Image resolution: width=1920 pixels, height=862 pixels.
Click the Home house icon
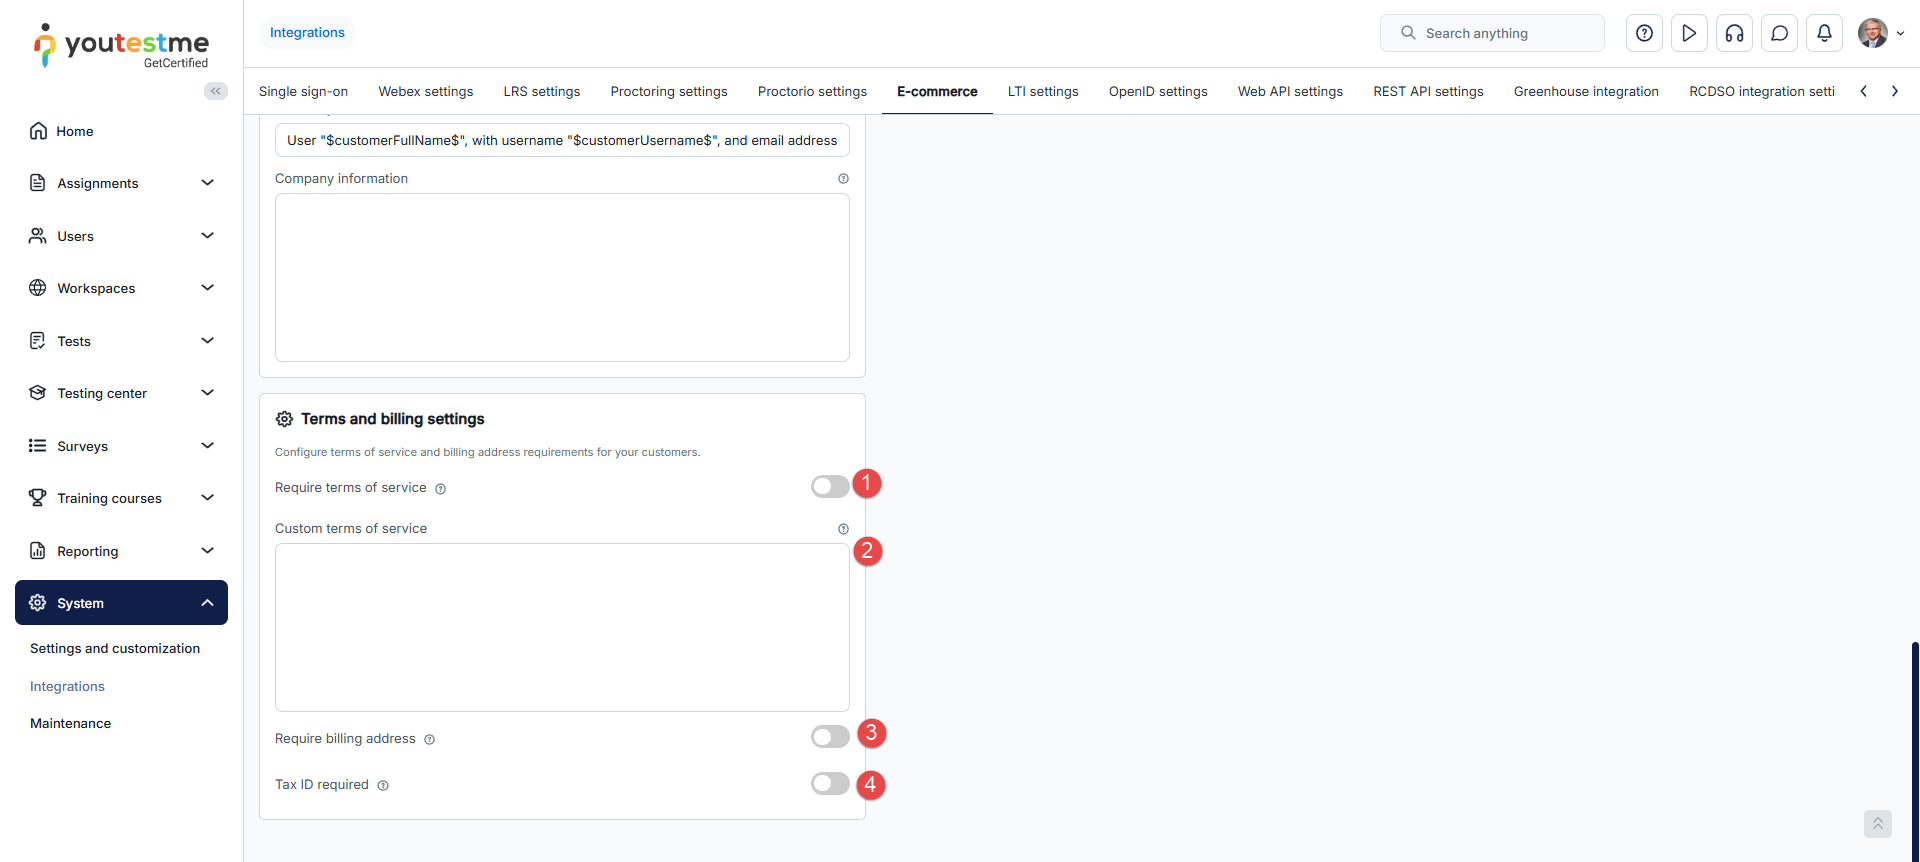tap(38, 131)
